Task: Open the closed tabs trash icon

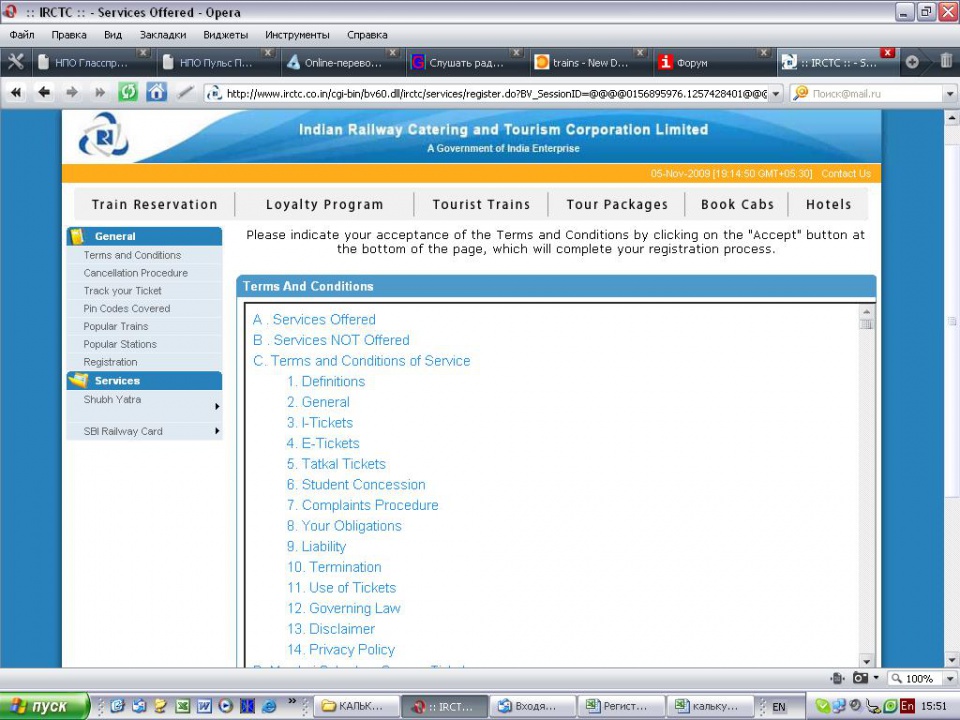Action: point(945,62)
